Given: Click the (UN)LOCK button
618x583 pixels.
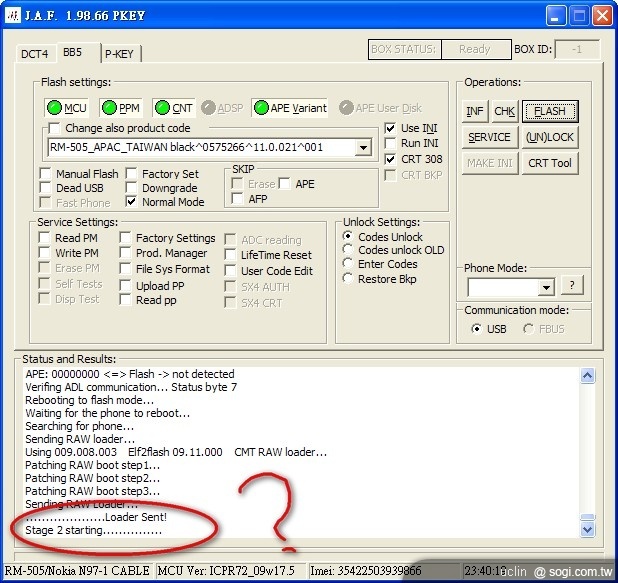Looking at the screenshot, I should coord(550,137).
